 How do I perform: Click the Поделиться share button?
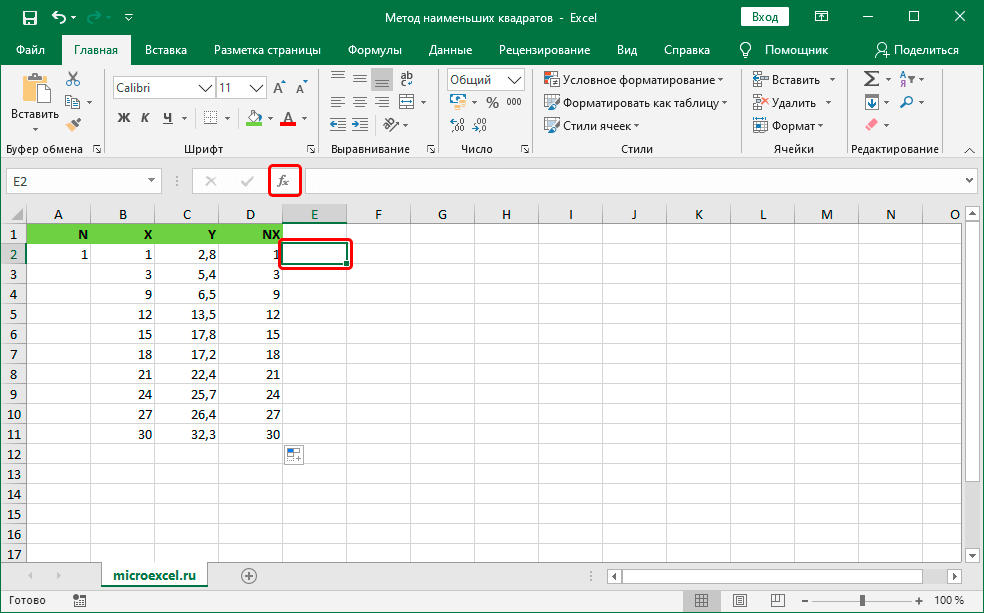pos(917,50)
